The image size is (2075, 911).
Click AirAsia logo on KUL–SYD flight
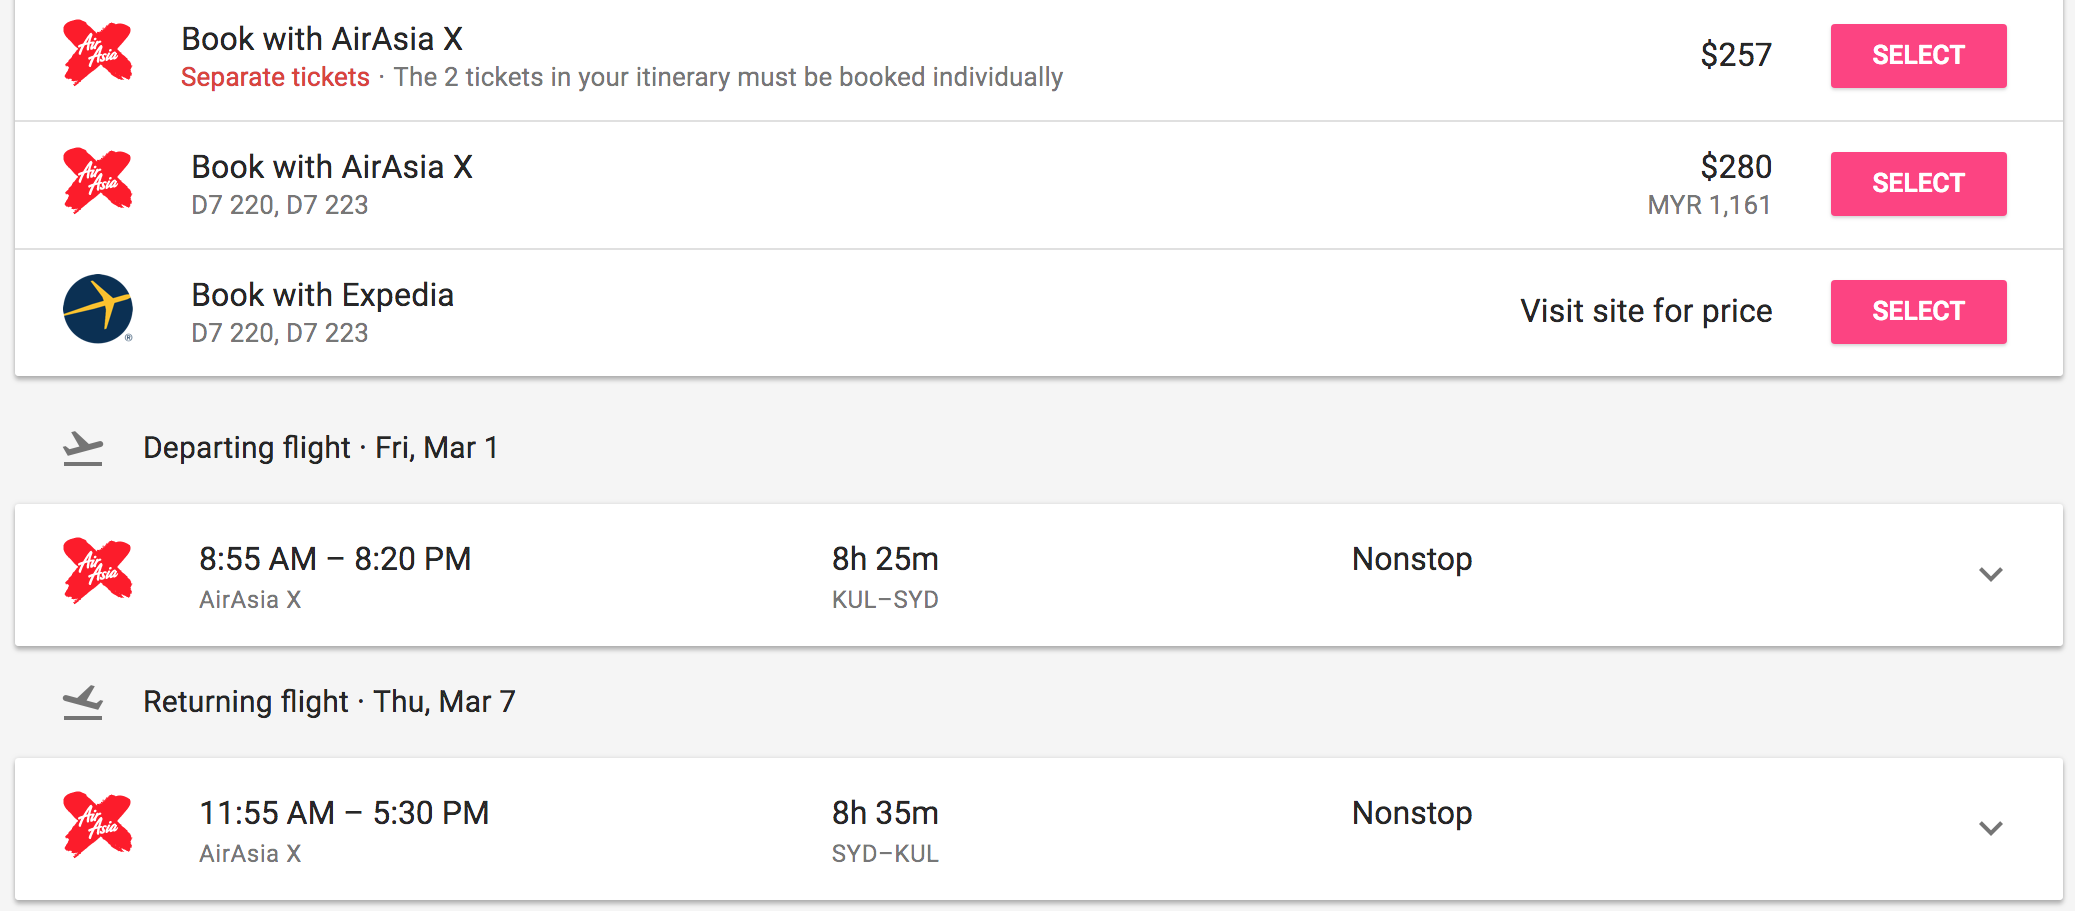97,571
